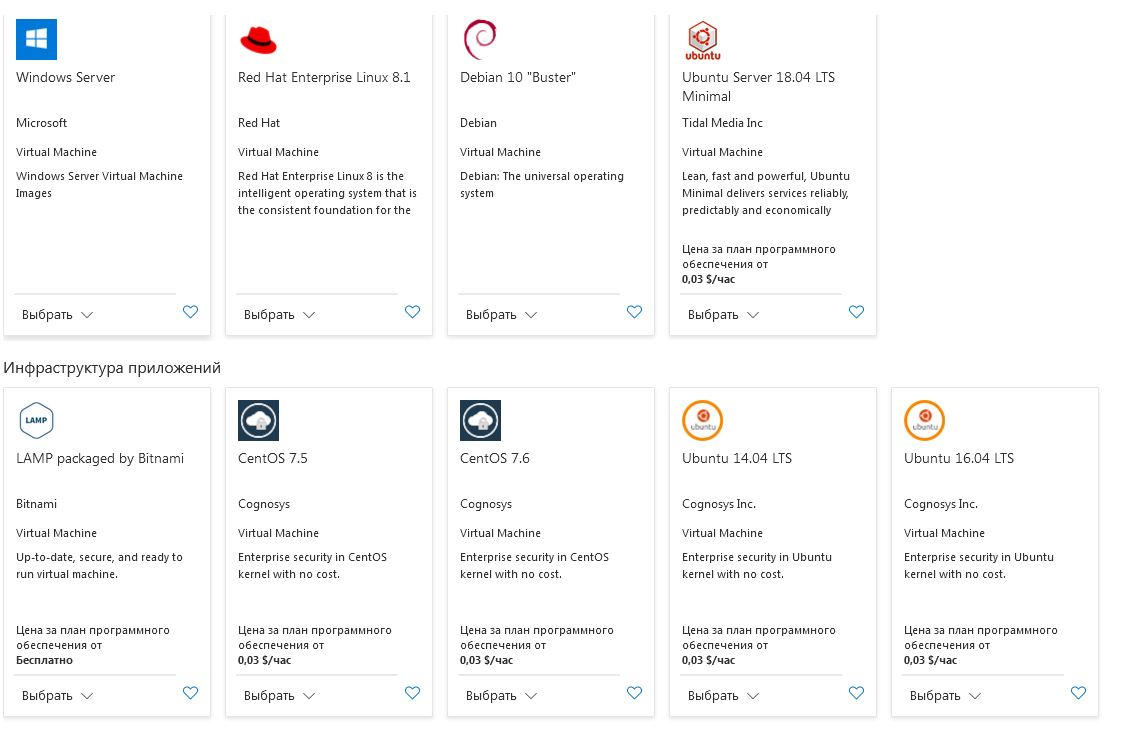Open Выбрать dropdown for Ubuntu 14.04 LTS
The image size is (1144, 732).
pos(724,696)
